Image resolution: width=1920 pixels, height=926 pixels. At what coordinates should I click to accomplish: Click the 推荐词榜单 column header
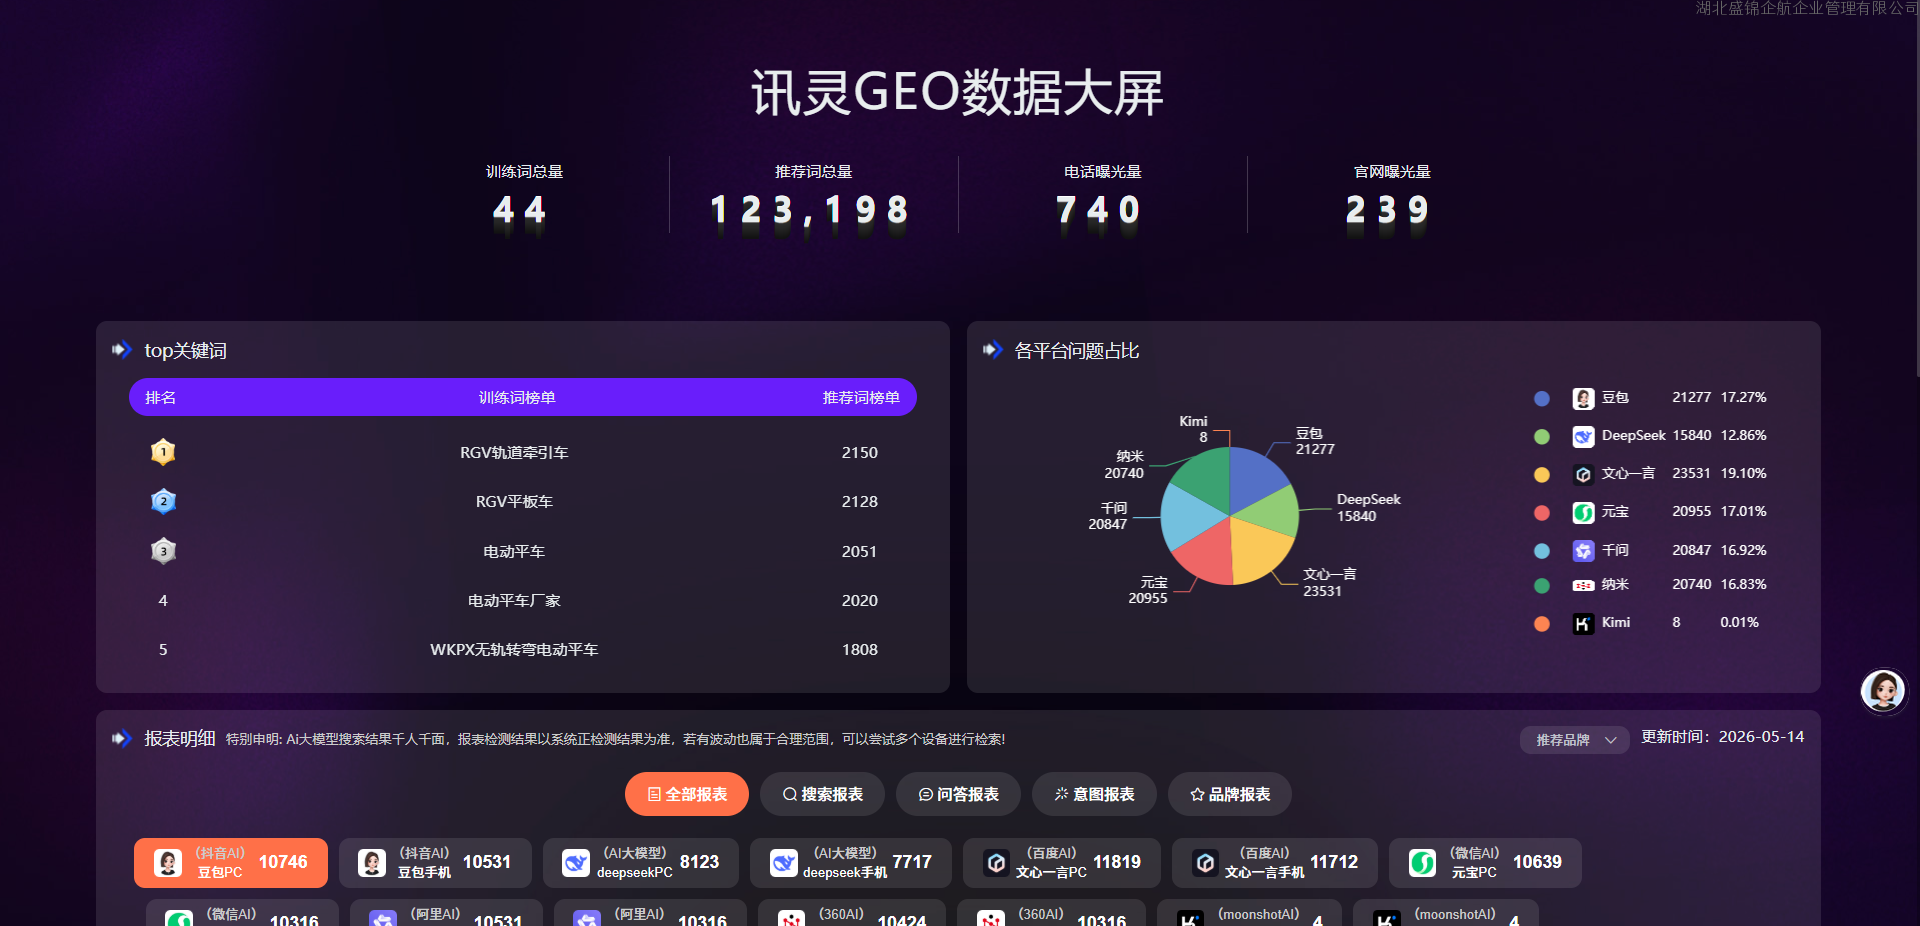(x=861, y=398)
